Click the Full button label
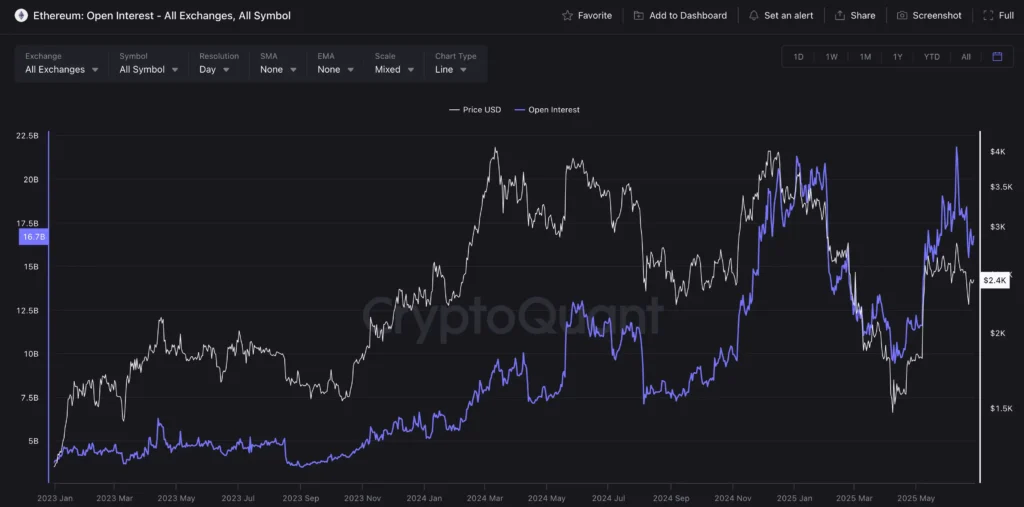Image resolution: width=1024 pixels, height=507 pixels. 1006,15
